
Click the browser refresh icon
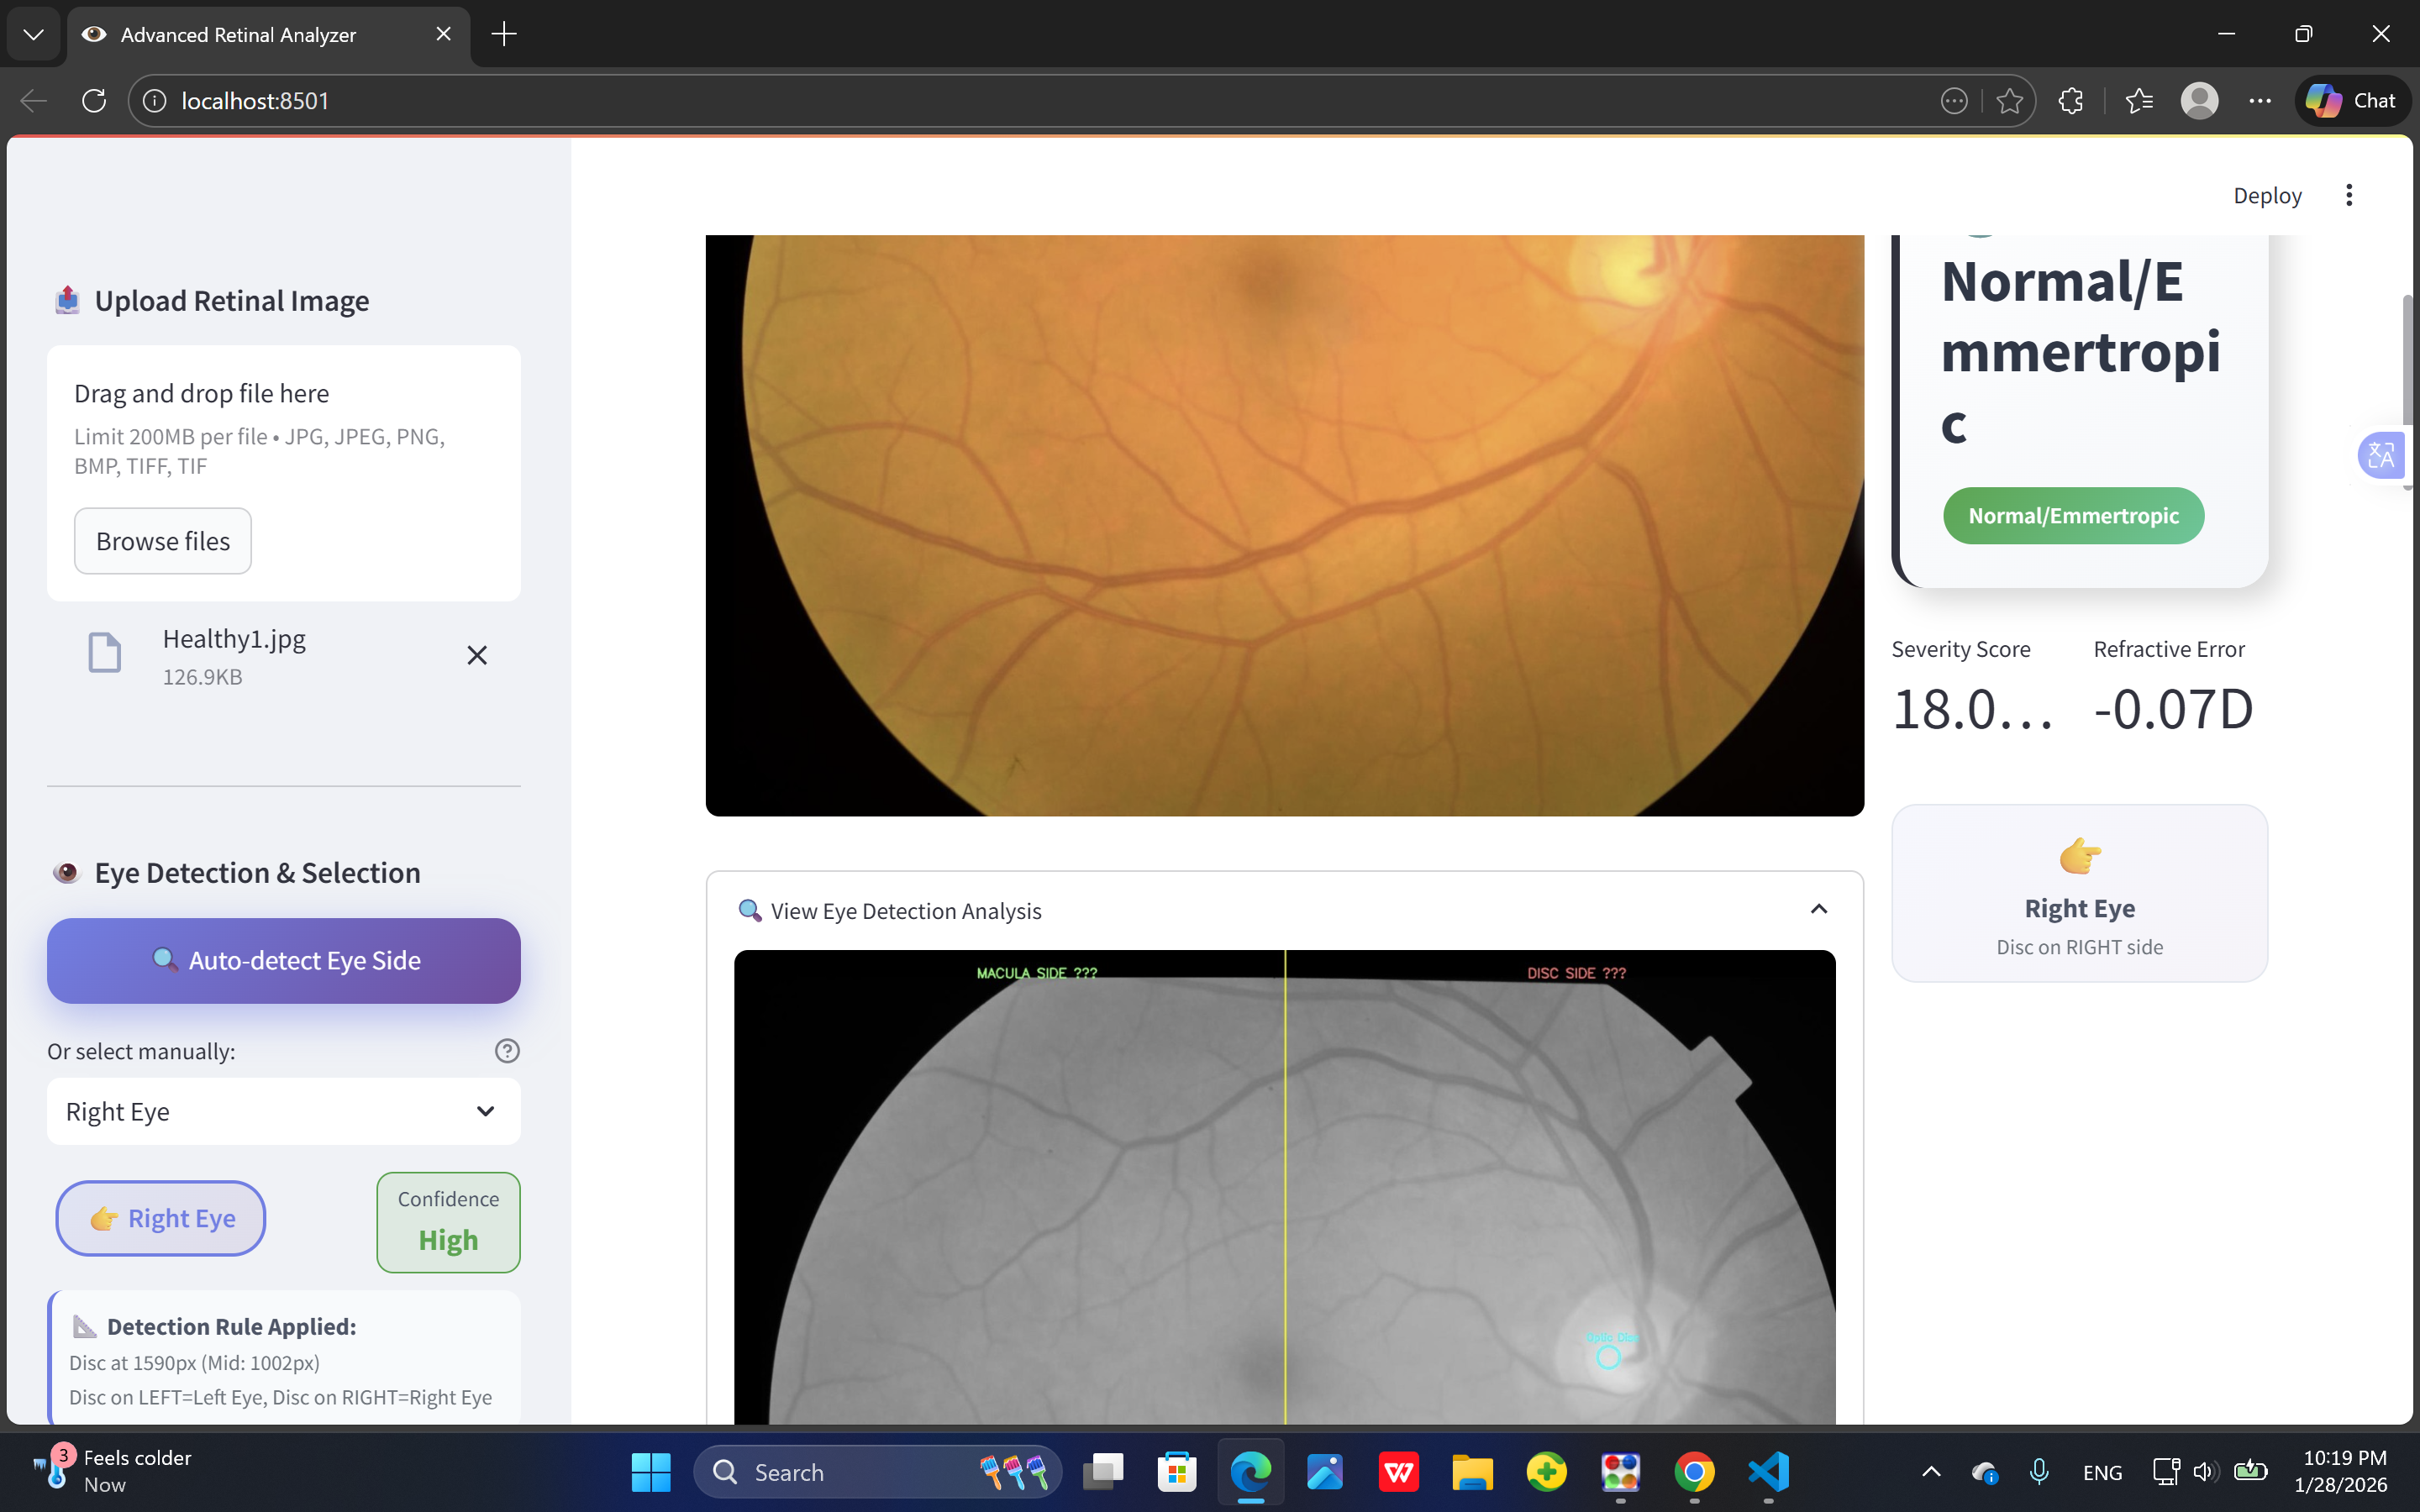tap(94, 101)
